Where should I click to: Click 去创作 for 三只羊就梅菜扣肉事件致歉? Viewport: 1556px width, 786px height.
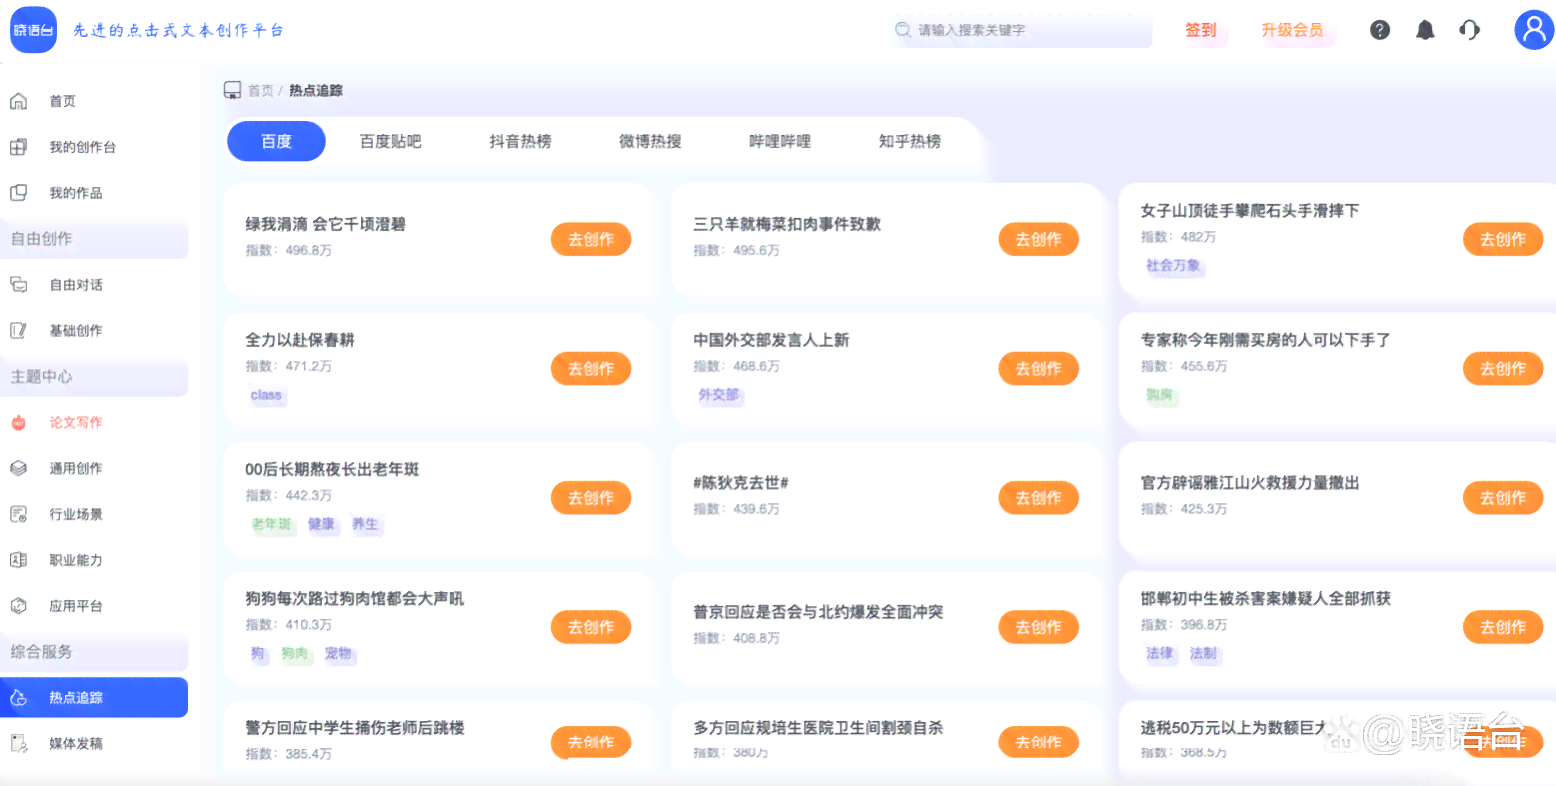tap(1039, 239)
